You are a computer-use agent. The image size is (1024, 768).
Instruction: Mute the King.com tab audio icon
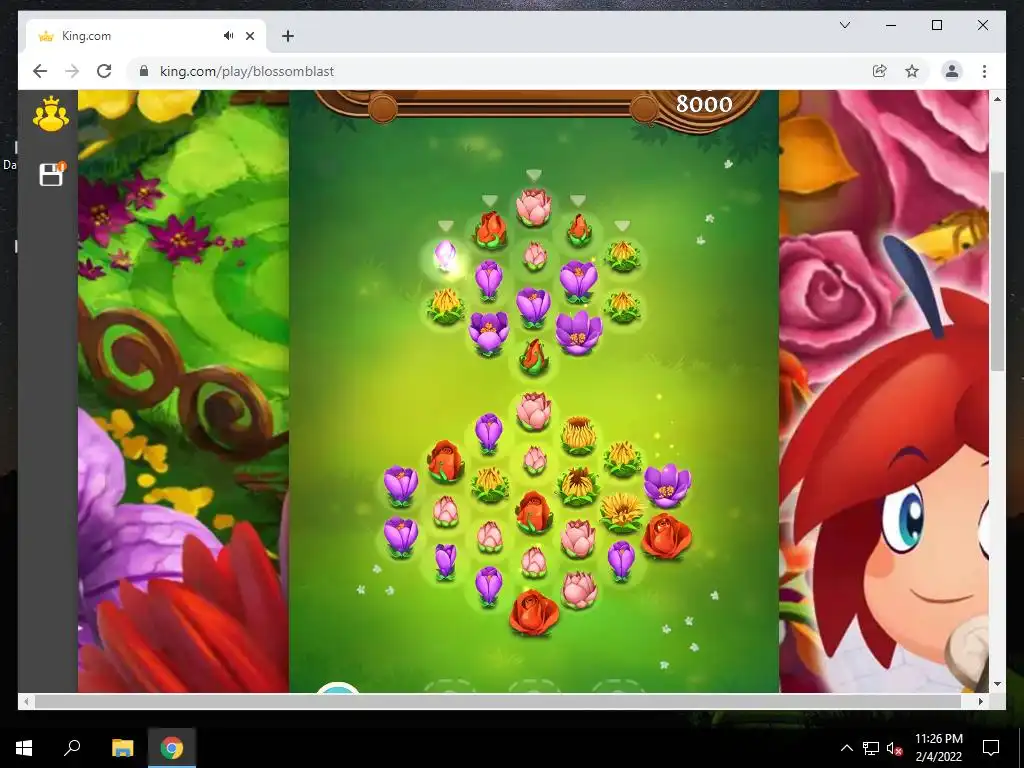[x=228, y=36]
